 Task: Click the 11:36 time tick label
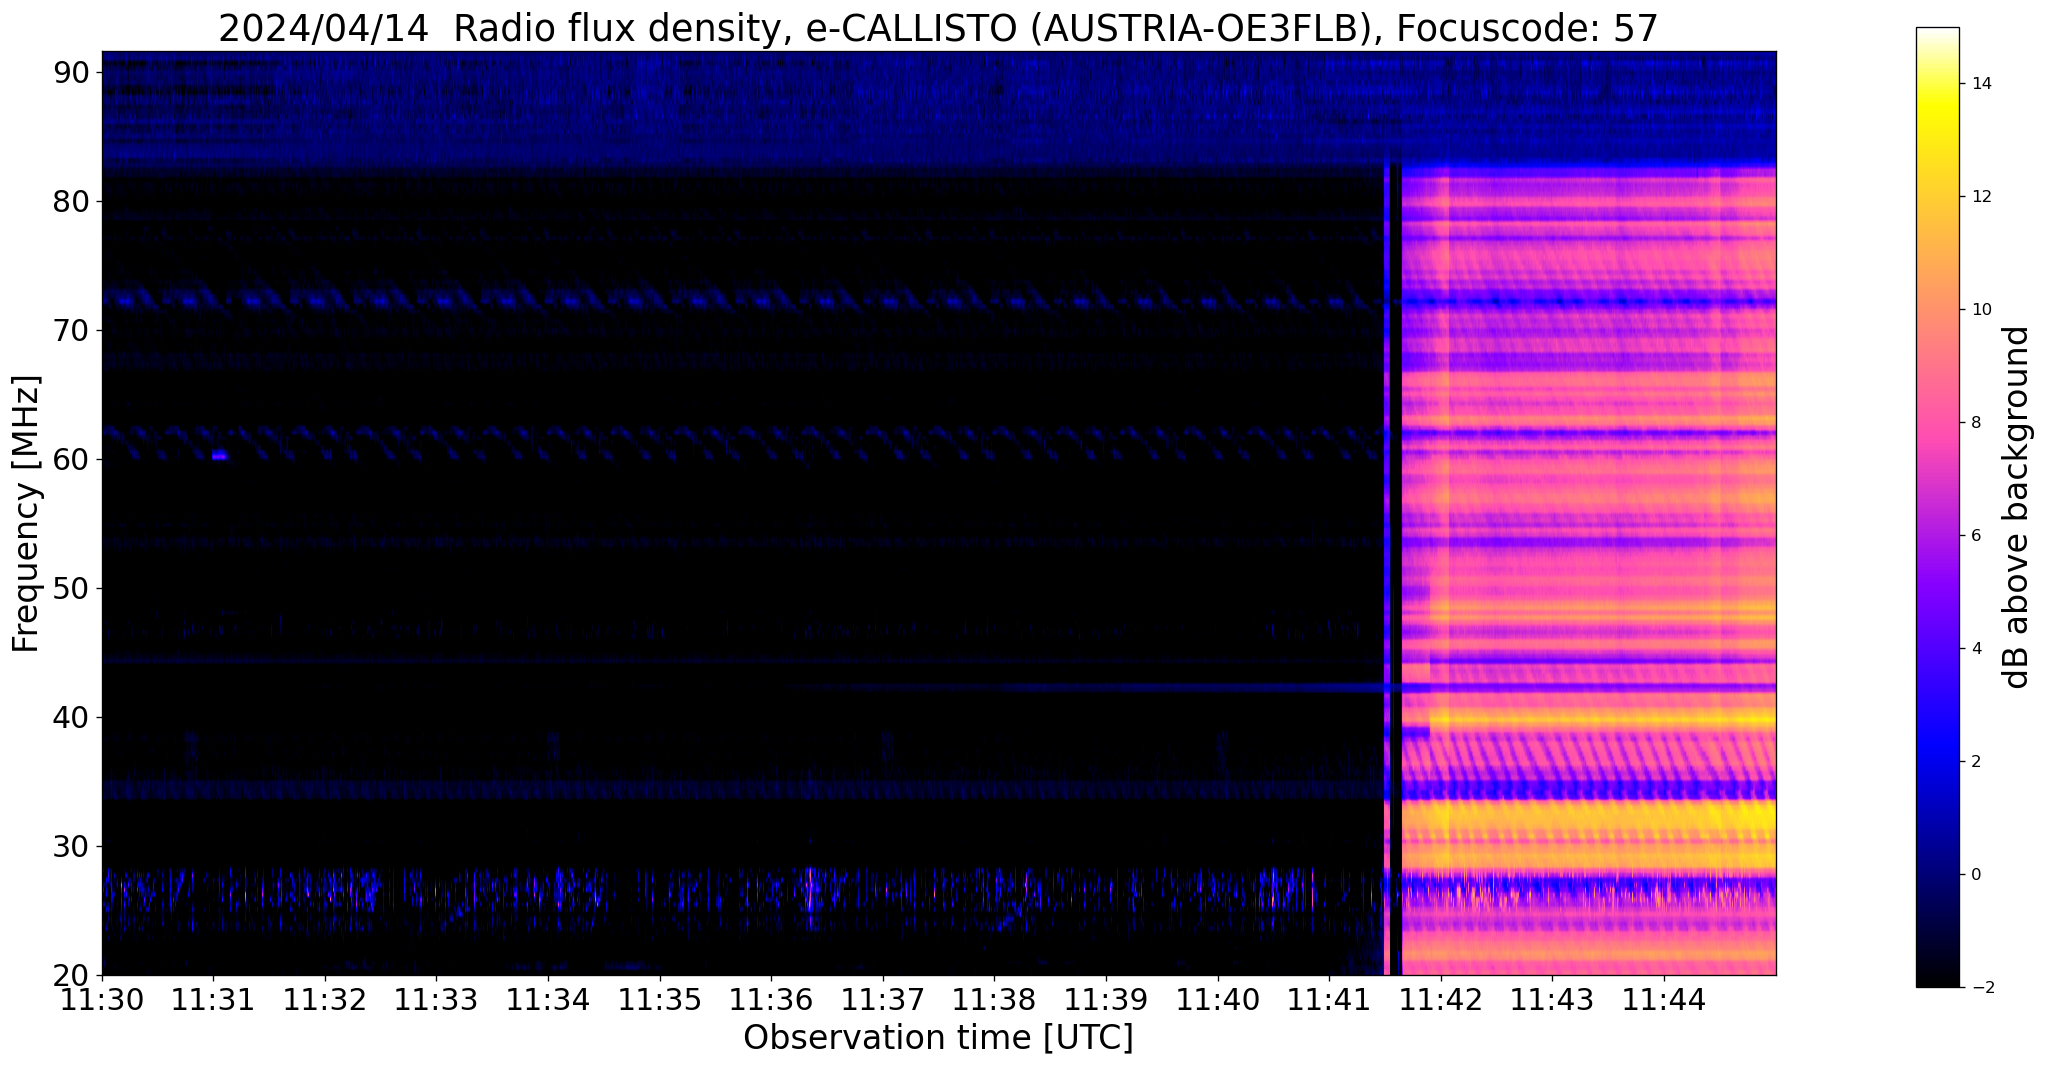[771, 1000]
